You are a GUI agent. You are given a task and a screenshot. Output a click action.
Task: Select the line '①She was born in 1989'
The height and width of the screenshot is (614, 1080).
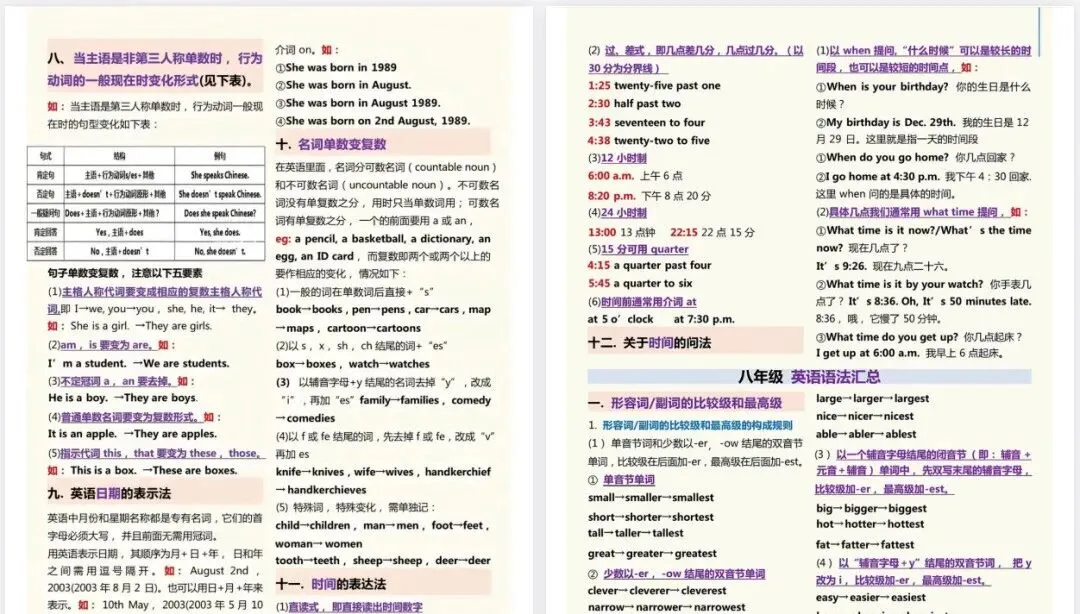pos(335,68)
